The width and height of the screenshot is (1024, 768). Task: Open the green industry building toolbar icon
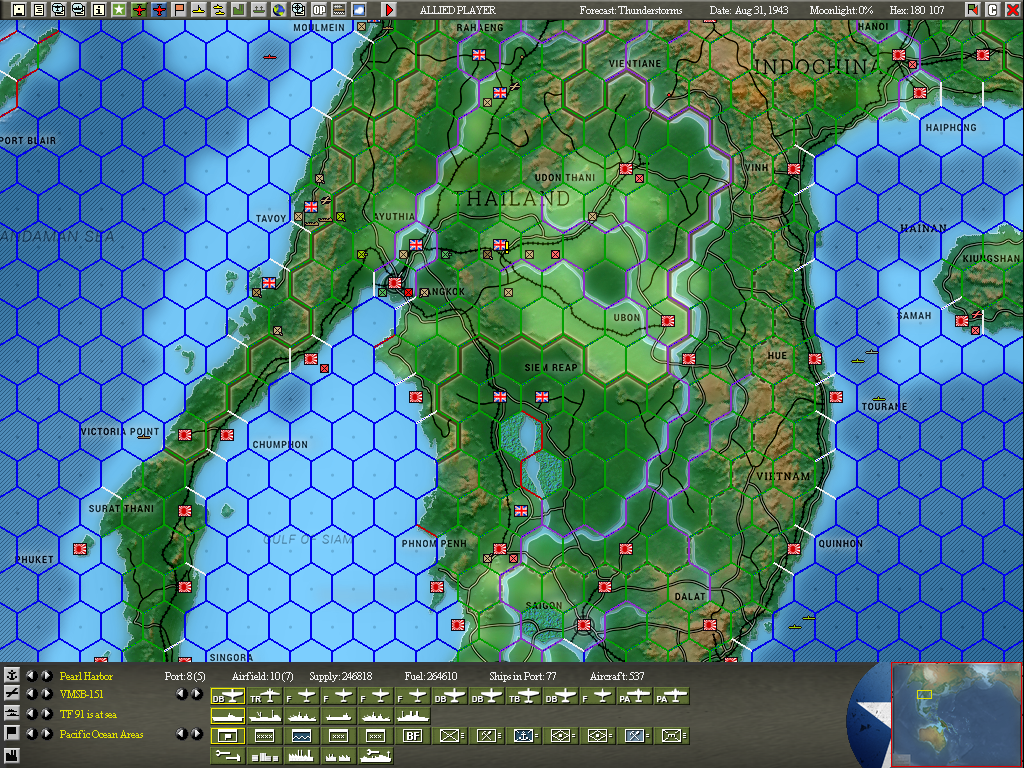coord(239,9)
